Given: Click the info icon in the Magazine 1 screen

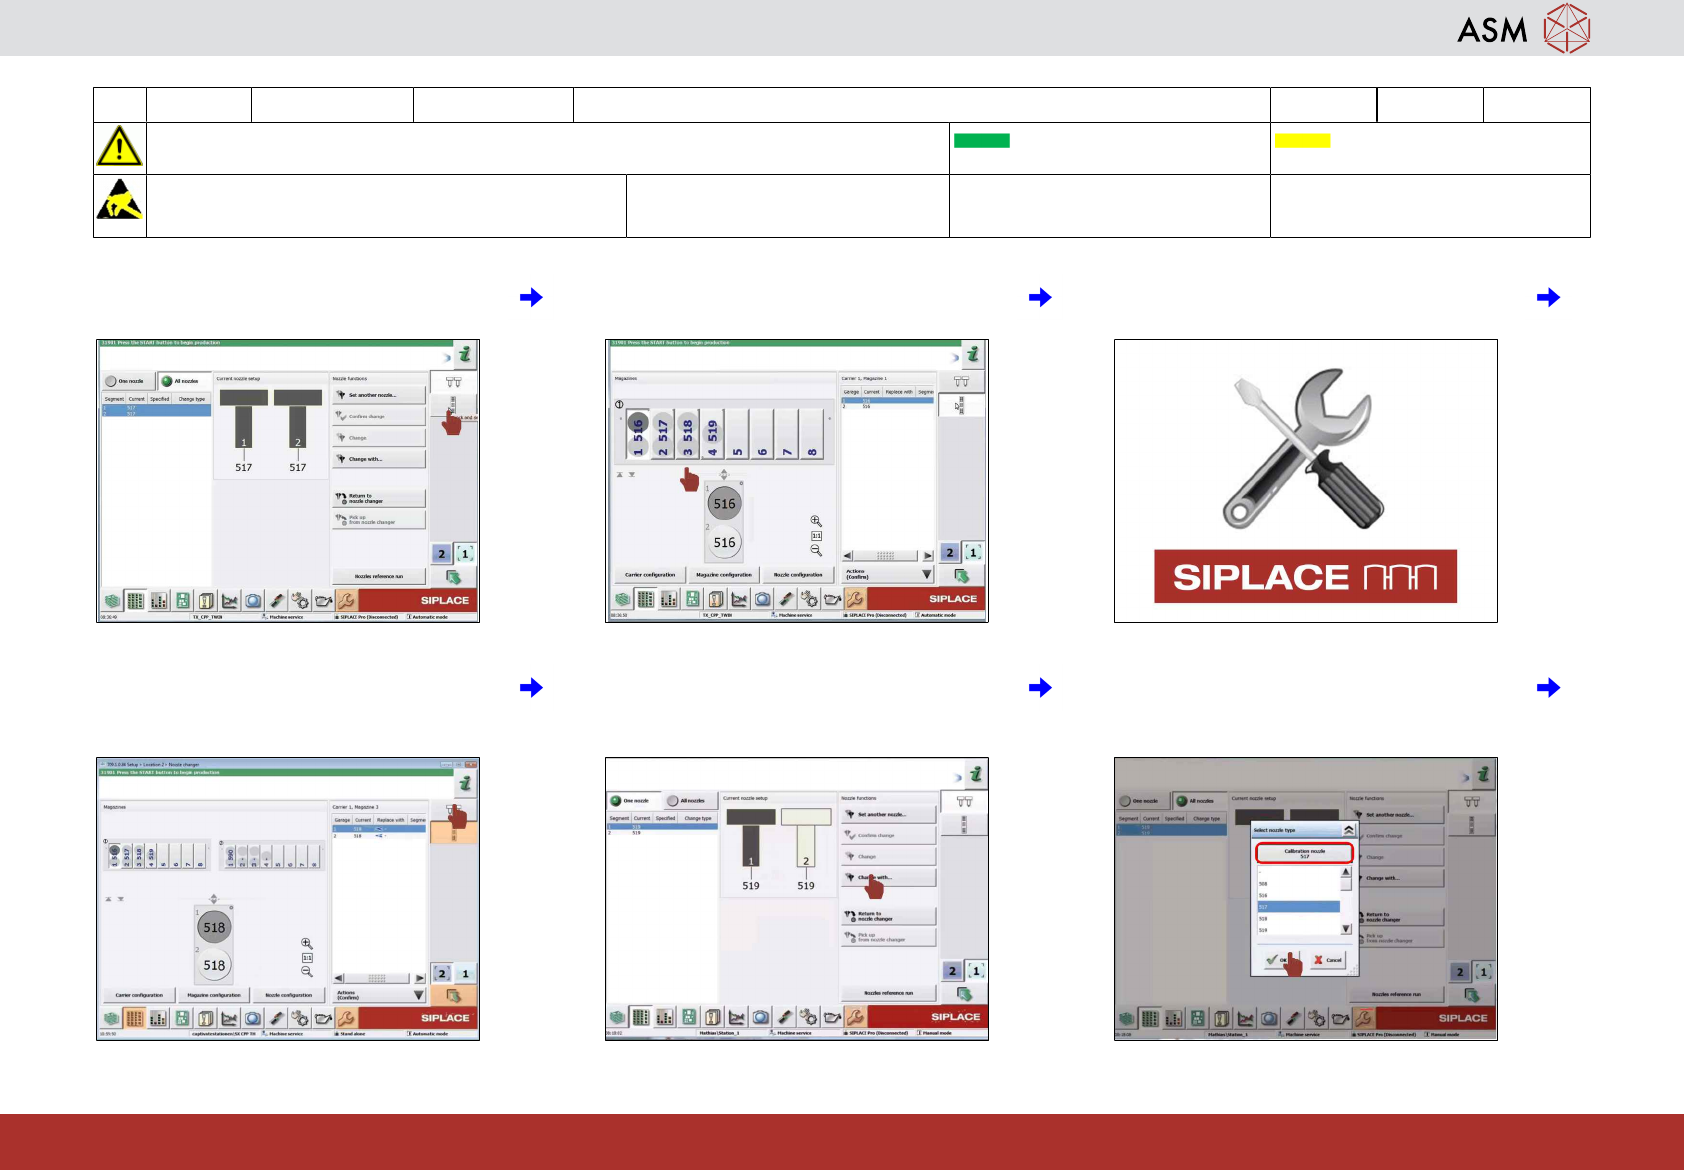Looking at the screenshot, I should click(x=973, y=355).
